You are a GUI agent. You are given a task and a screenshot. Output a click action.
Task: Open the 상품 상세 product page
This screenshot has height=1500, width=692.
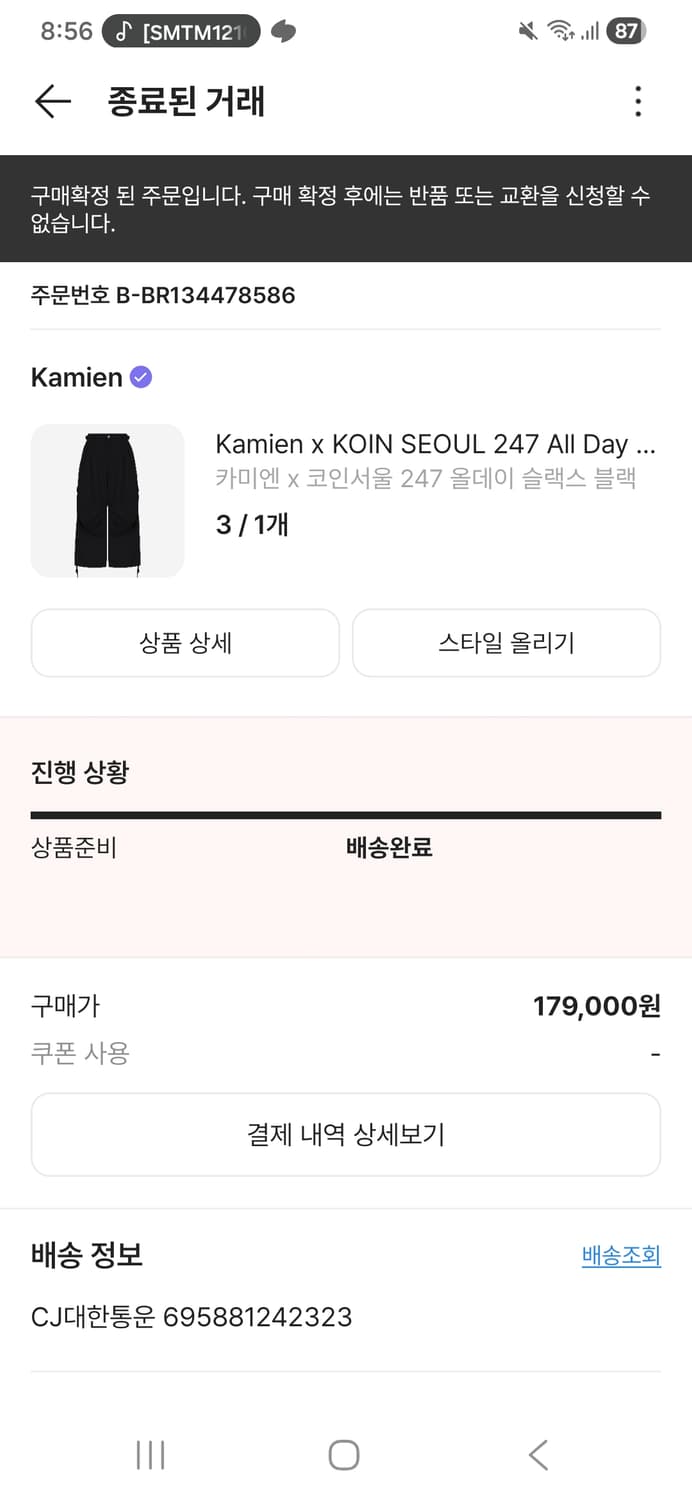(185, 643)
